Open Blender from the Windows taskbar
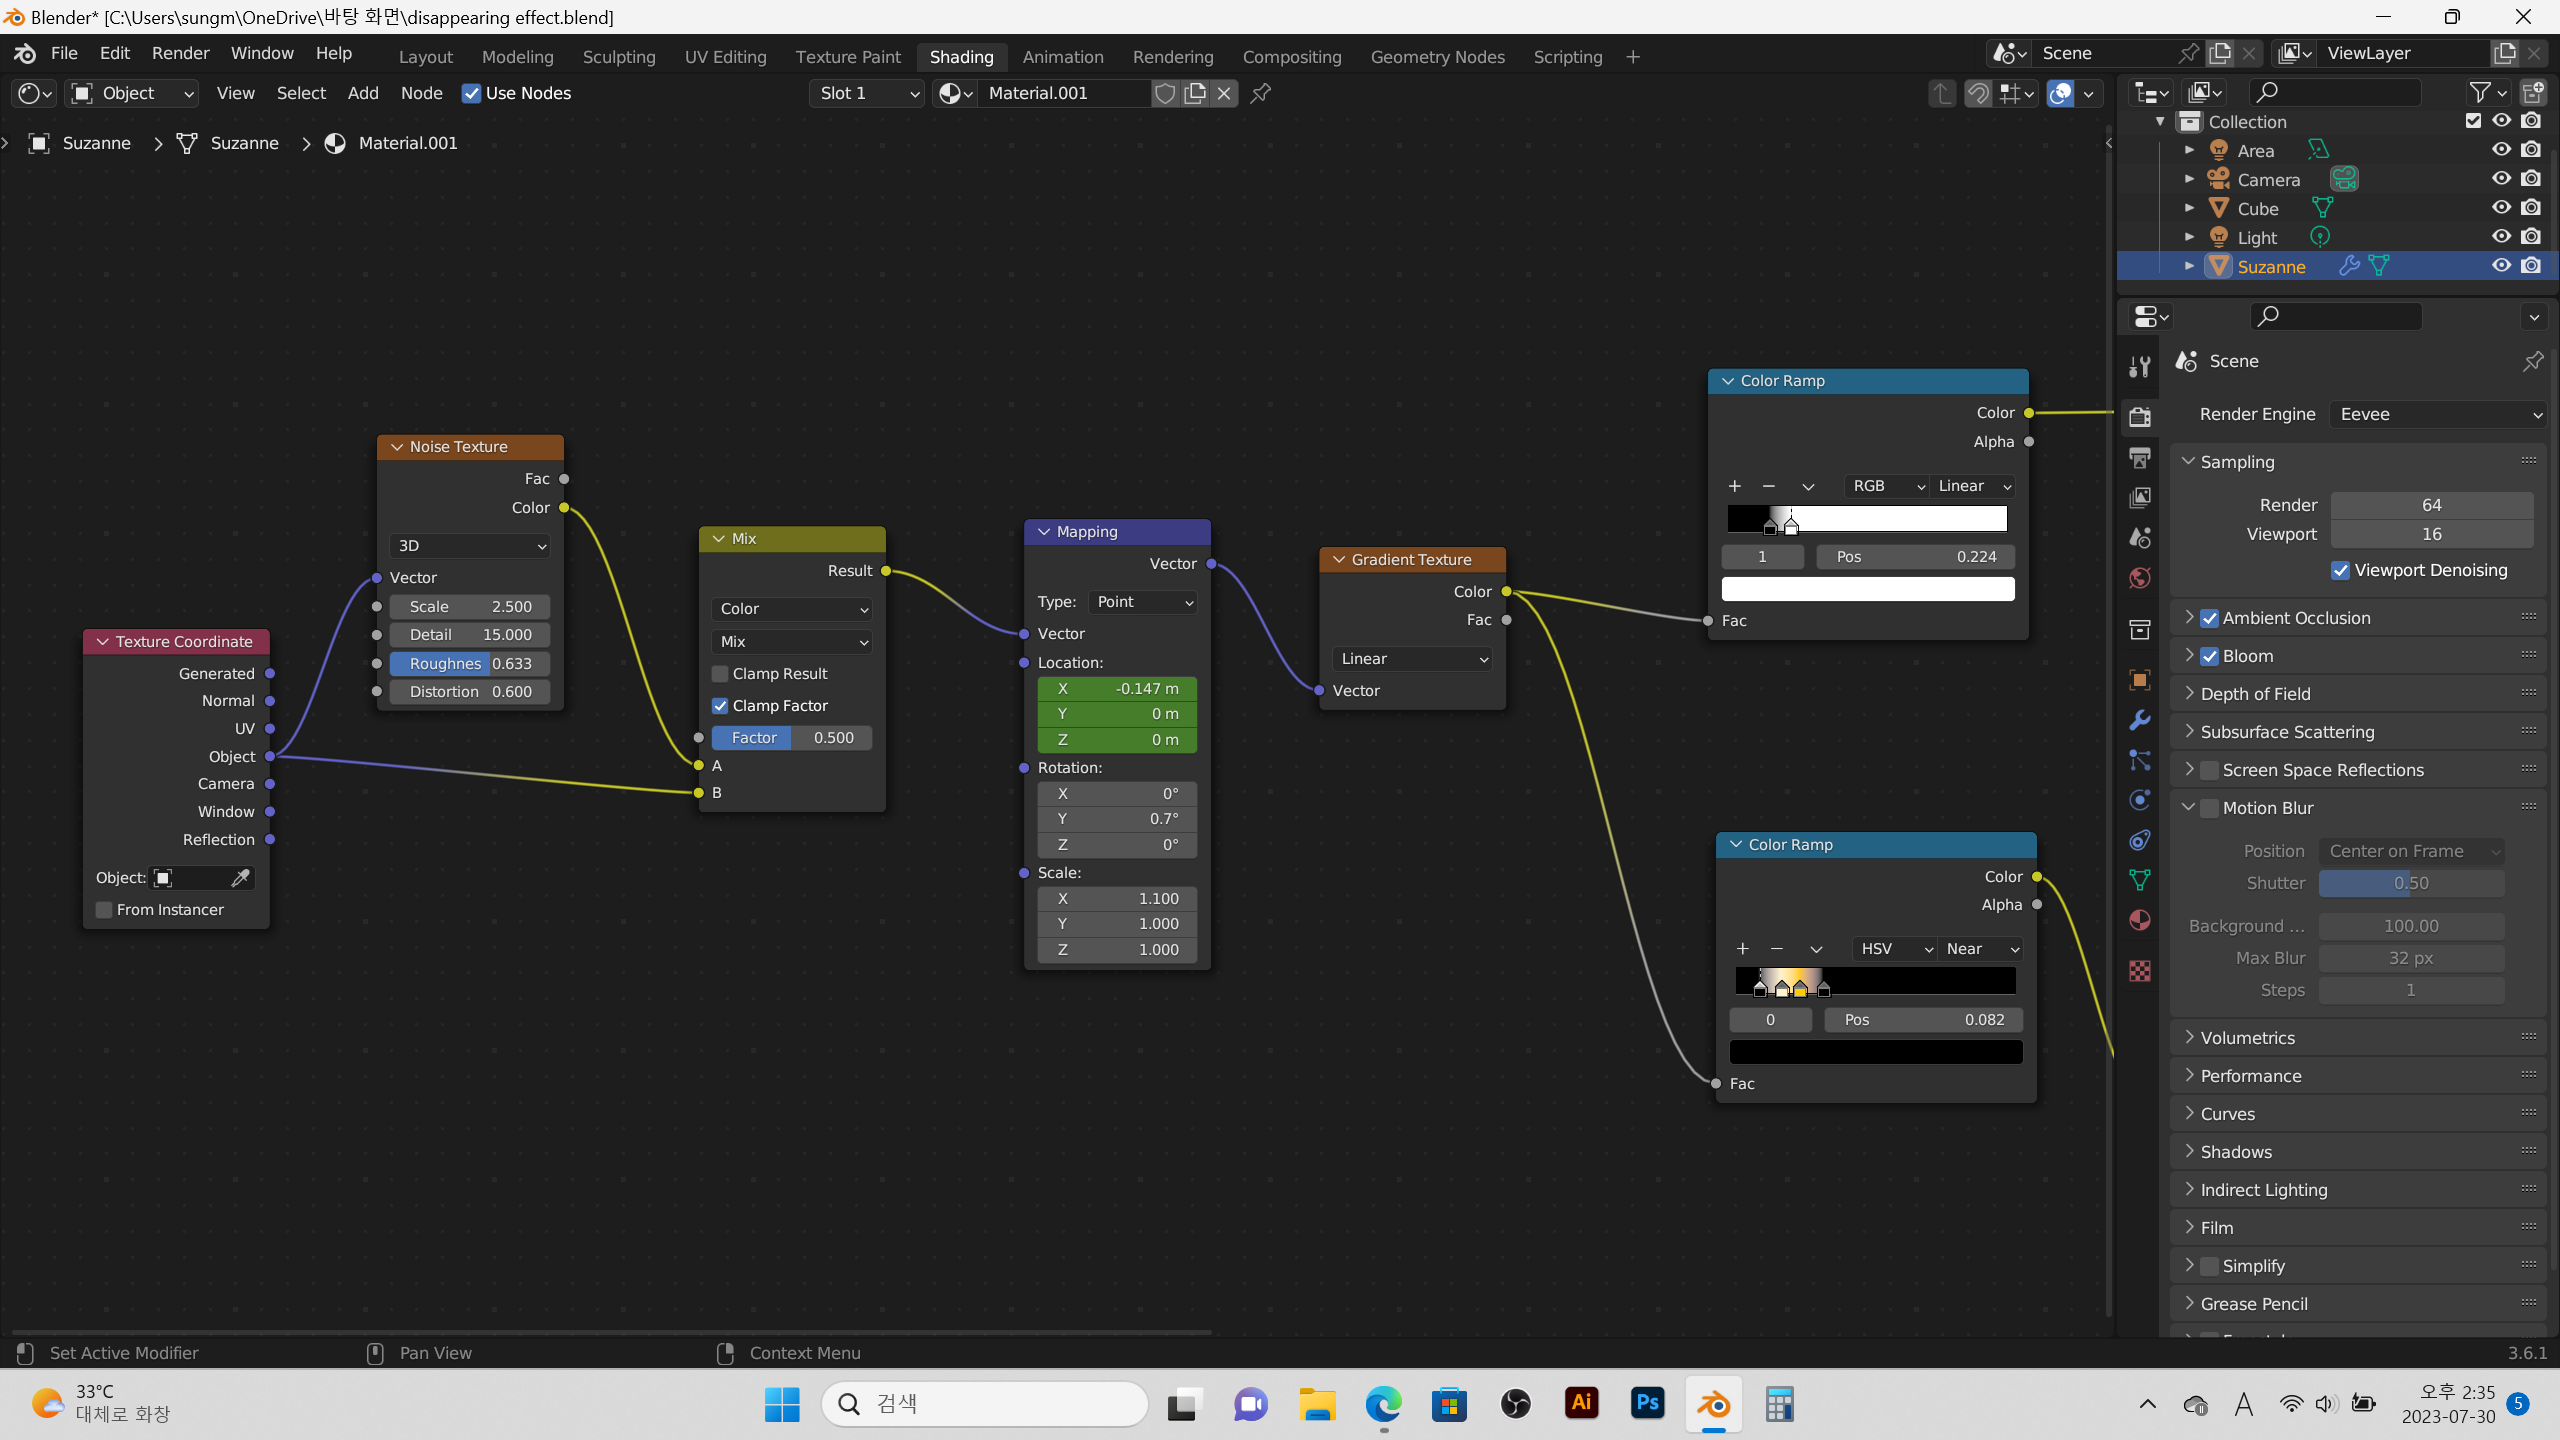2560x1440 pixels. pyautogui.click(x=1714, y=1404)
